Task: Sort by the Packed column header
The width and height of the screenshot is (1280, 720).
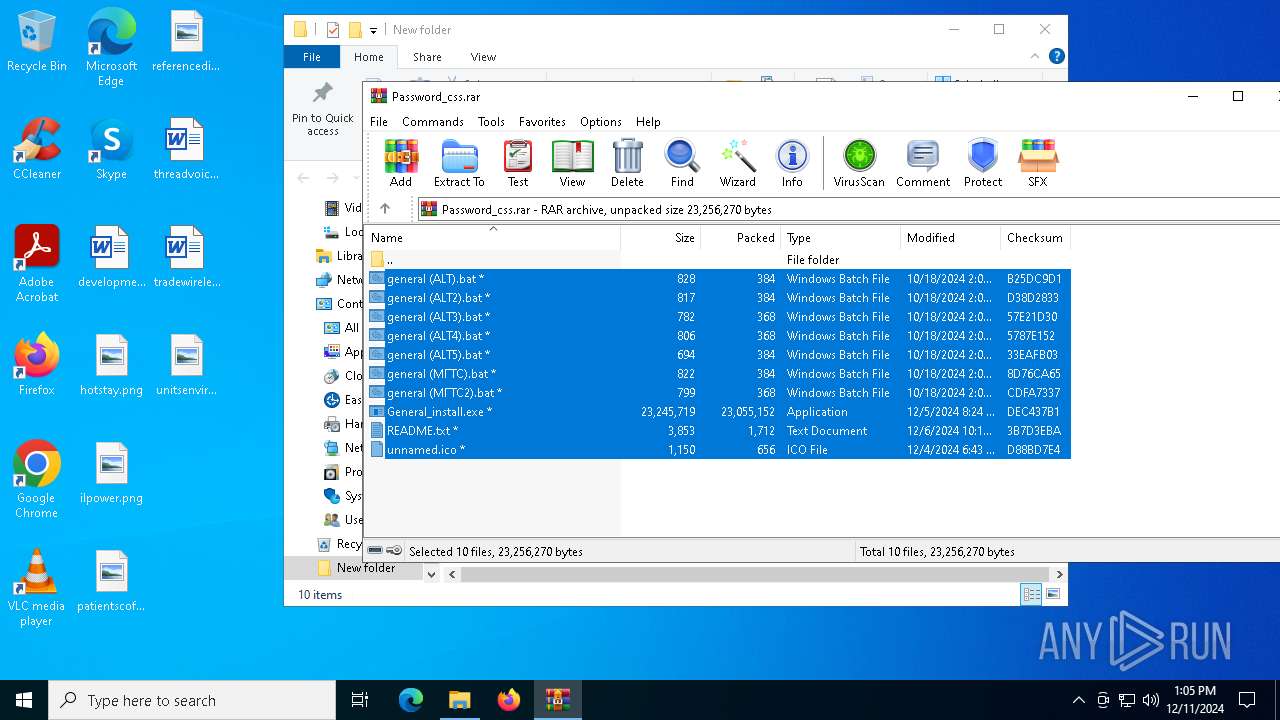Action: (741, 238)
